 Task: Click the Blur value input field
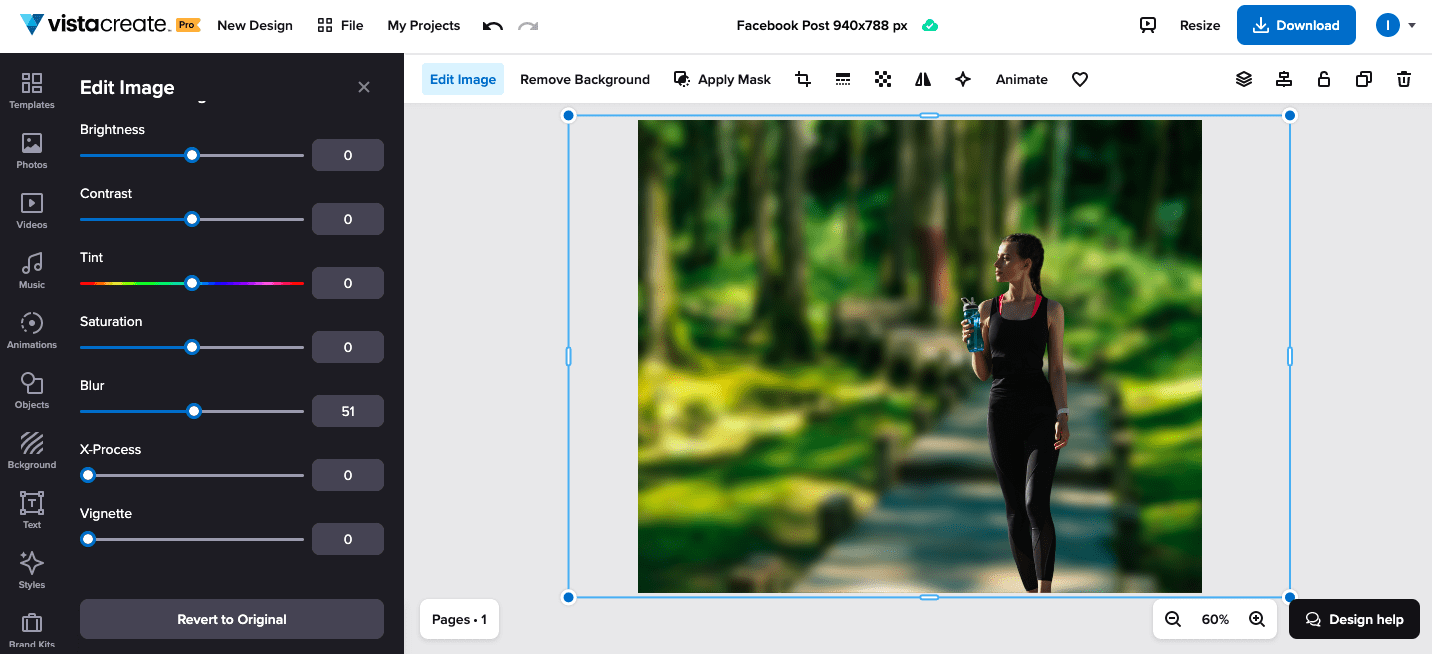(x=347, y=411)
